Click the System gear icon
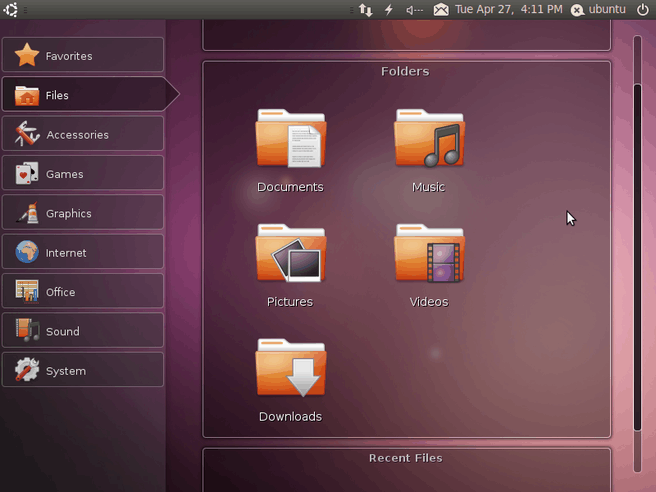The height and width of the screenshot is (492, 656). coord(27,370)
